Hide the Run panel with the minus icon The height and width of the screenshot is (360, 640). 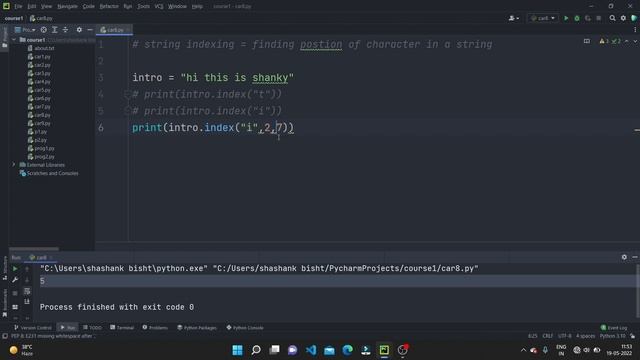point(635,257)
